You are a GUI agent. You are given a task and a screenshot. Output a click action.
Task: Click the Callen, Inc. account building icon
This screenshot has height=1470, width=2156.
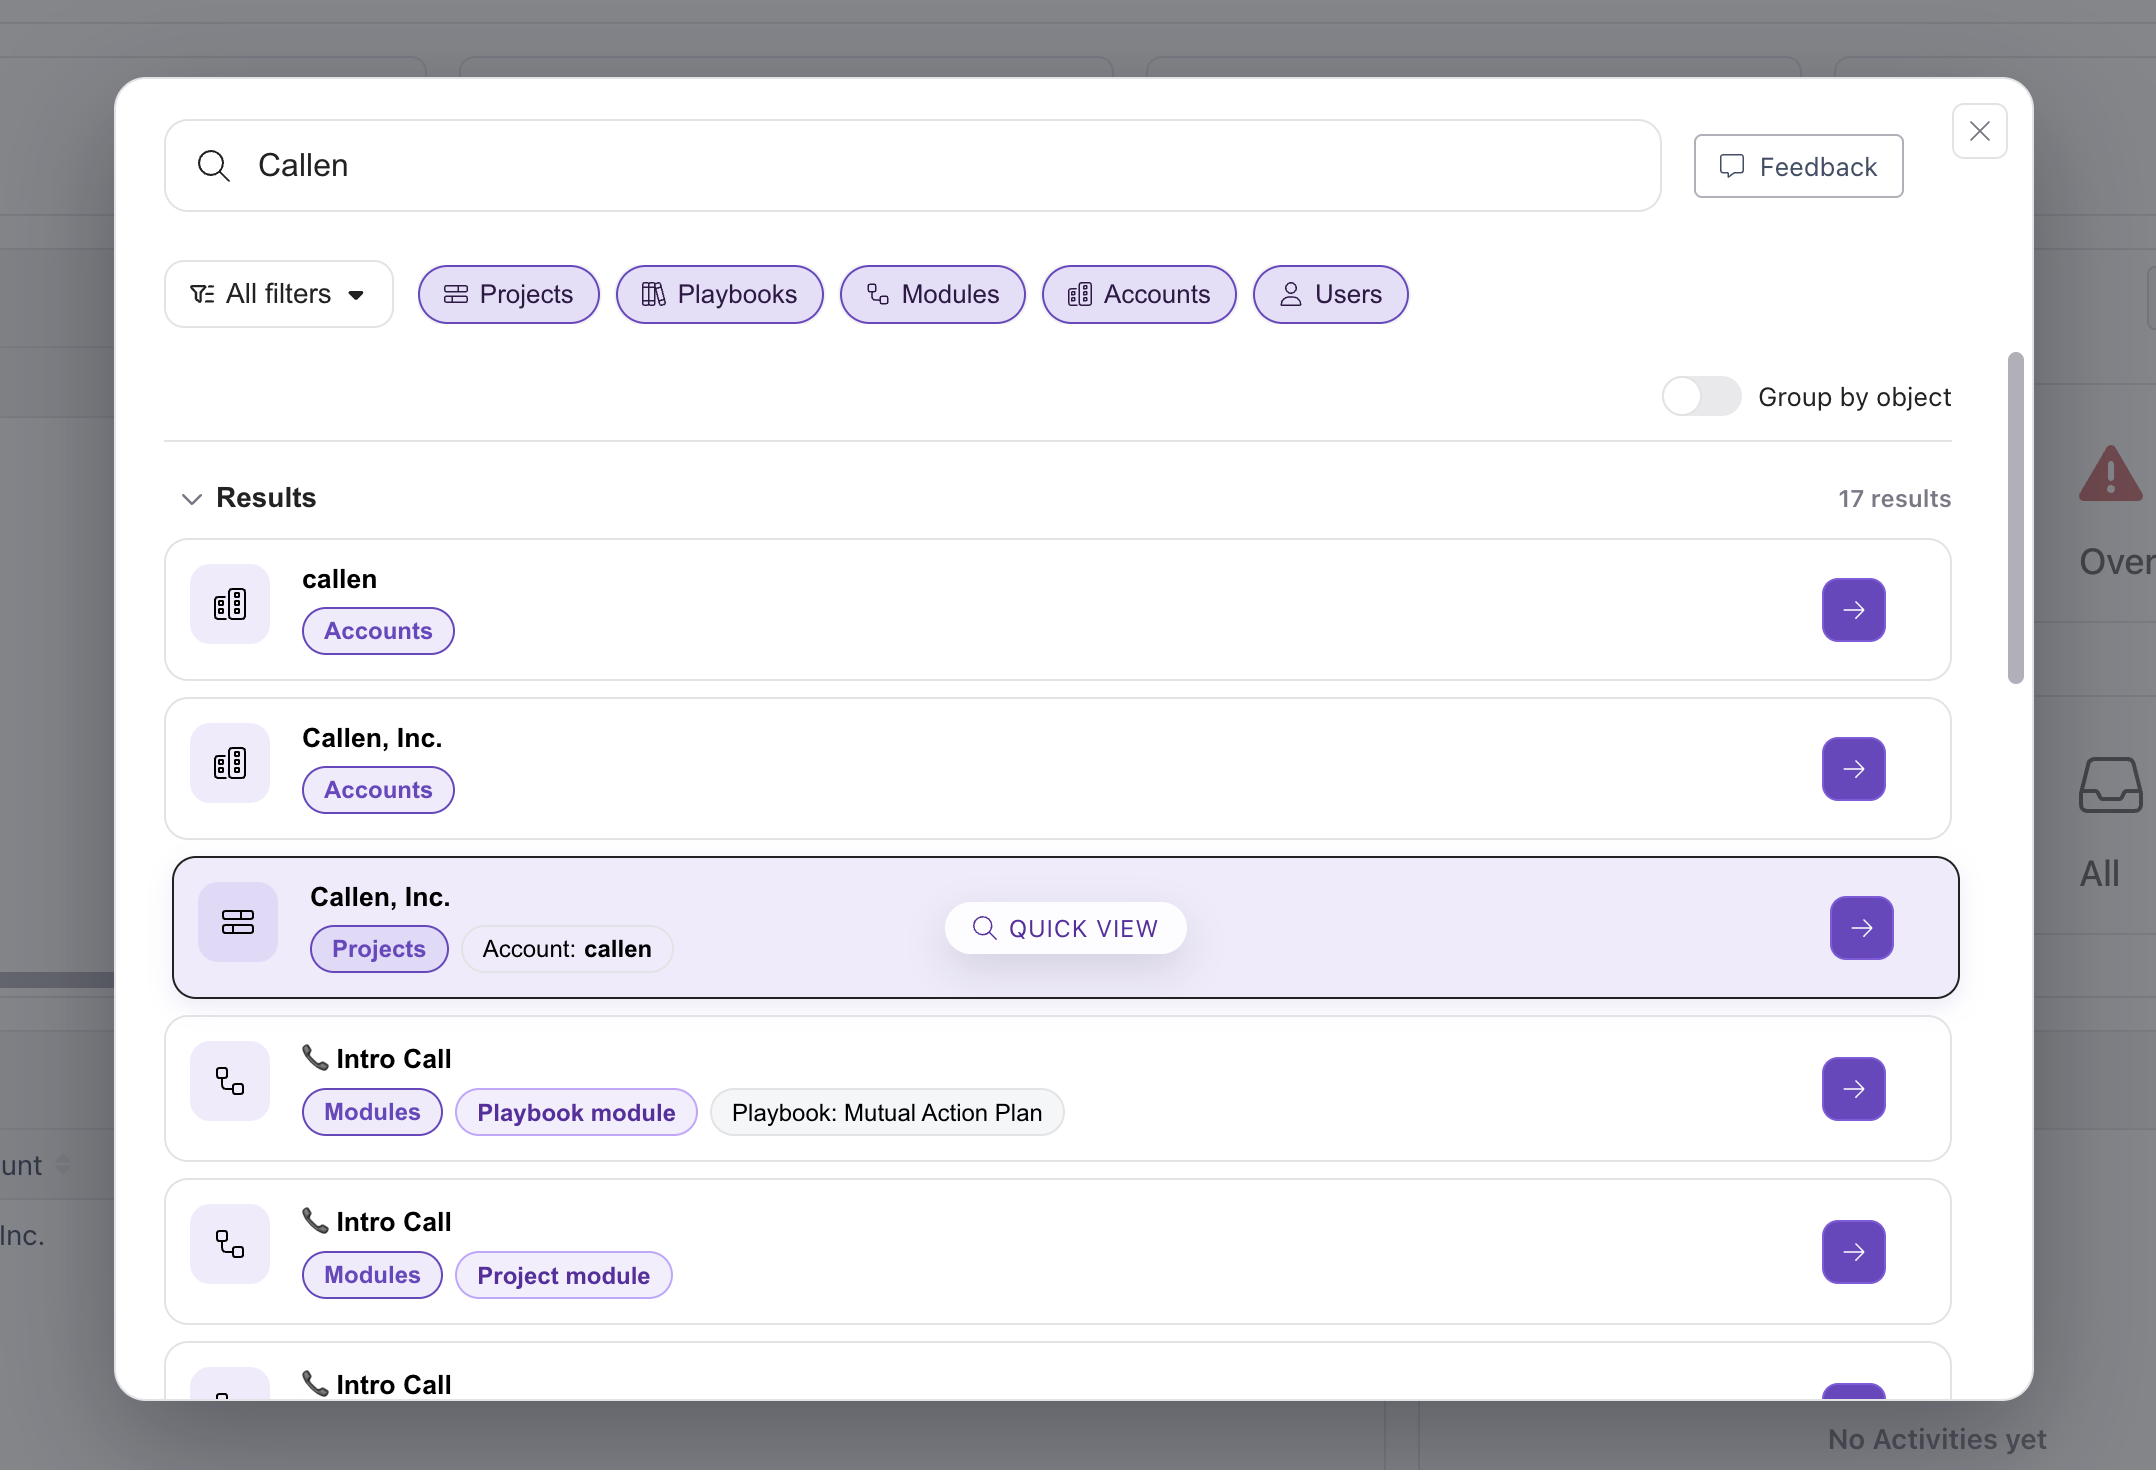coord(230,763)
